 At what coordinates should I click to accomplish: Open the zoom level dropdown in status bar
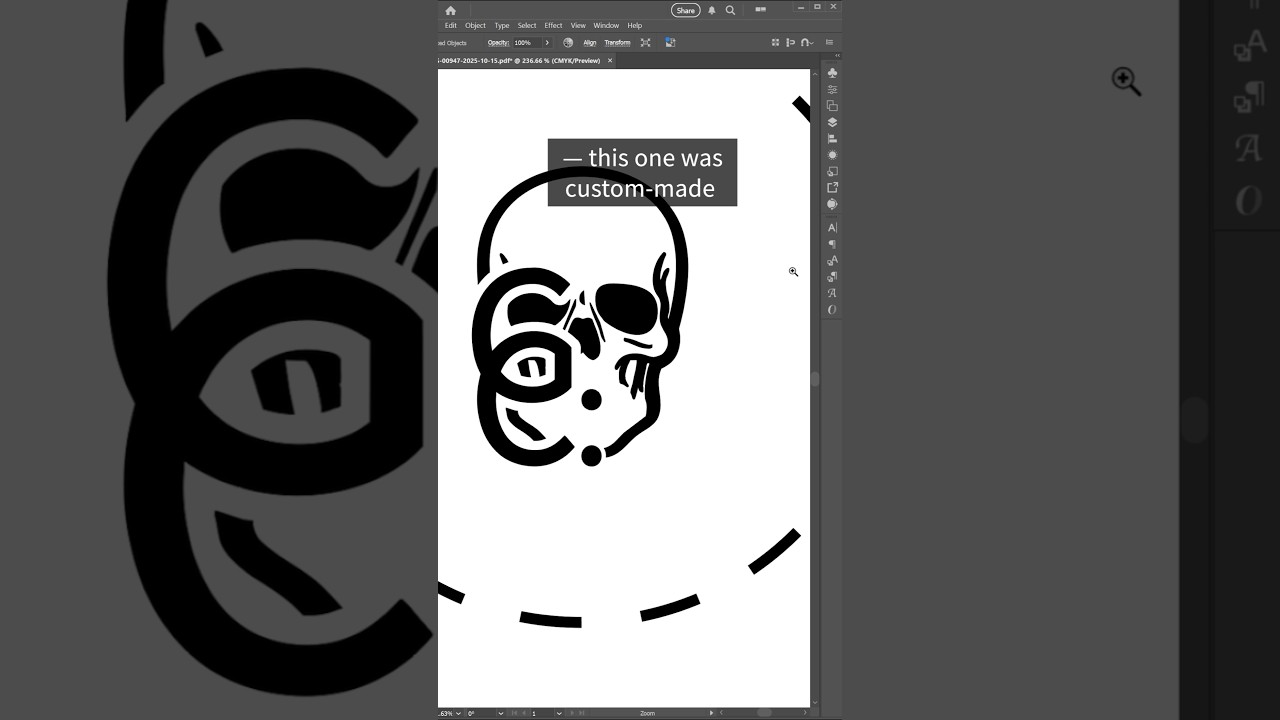coord(458,713)
